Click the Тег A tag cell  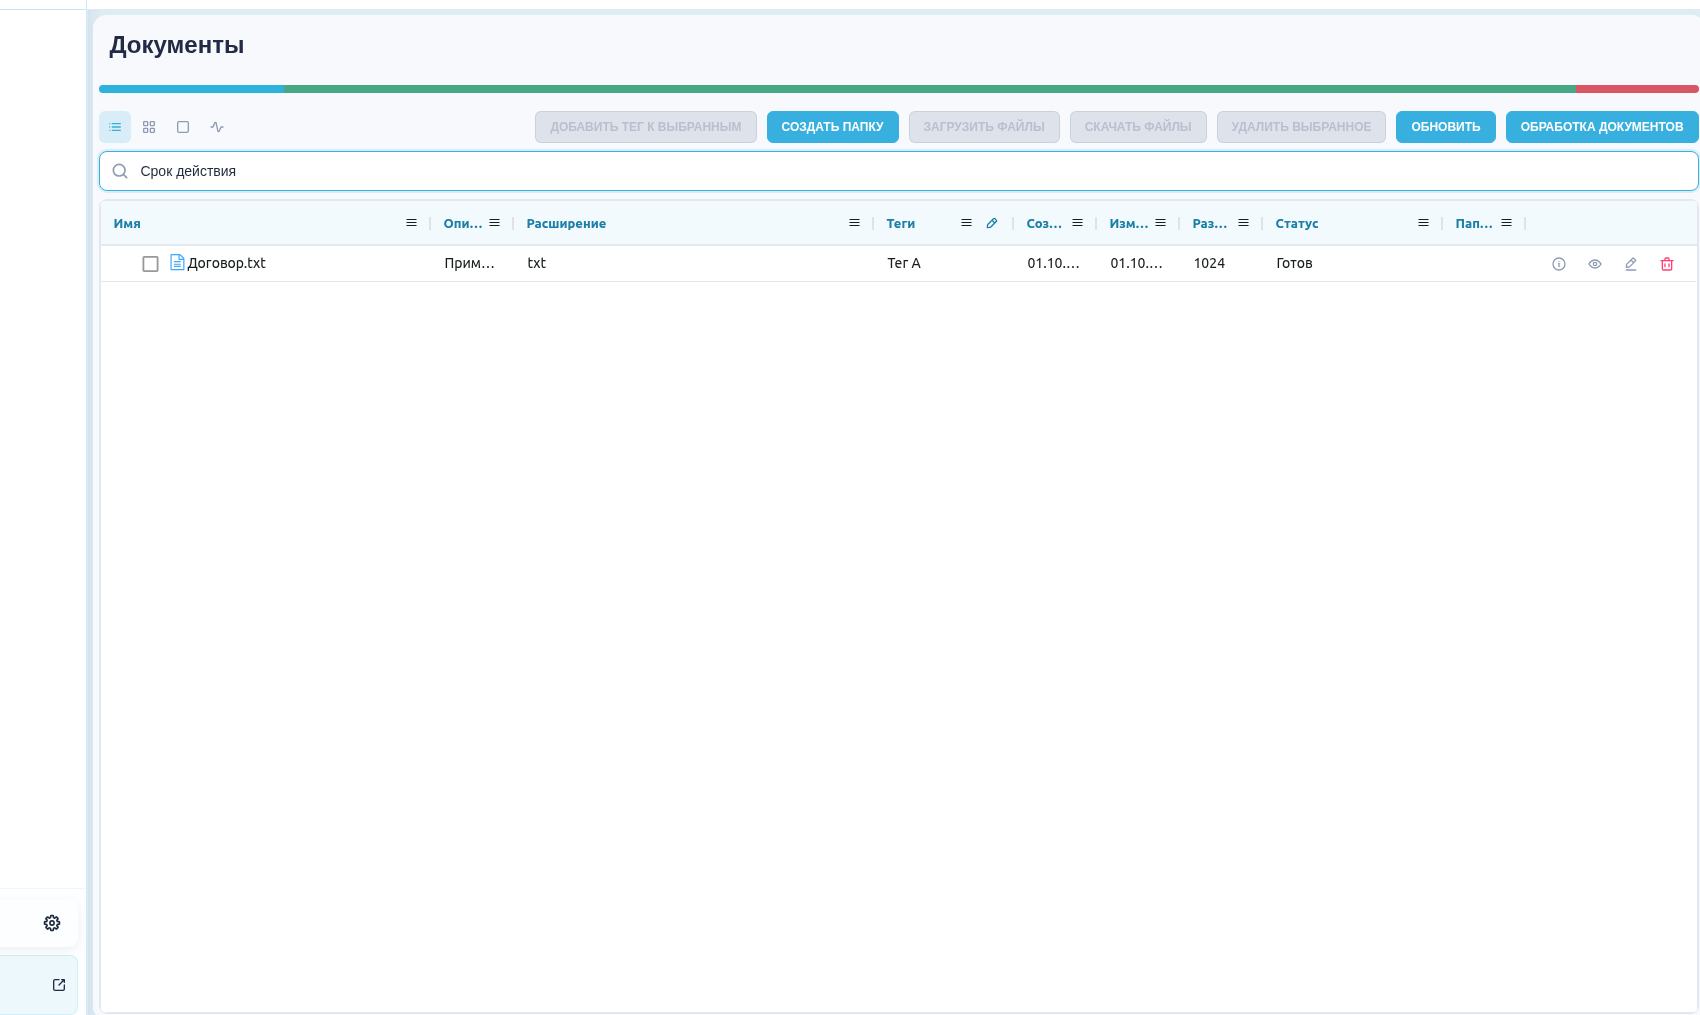tap(903, 263)
